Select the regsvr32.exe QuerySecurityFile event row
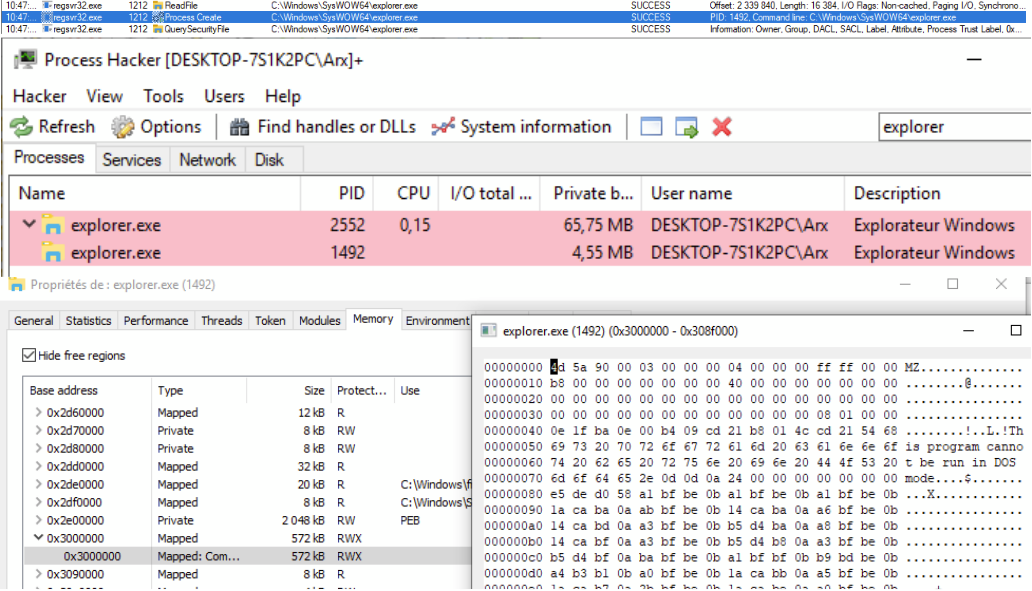 (513, 29)
